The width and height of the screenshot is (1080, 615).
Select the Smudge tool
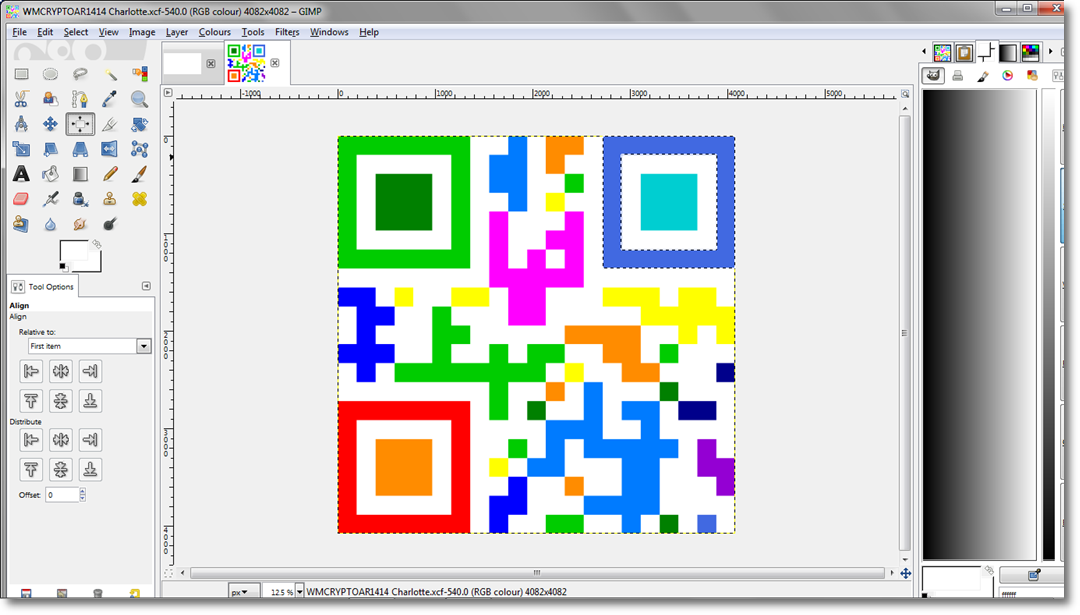coord(80,224)
